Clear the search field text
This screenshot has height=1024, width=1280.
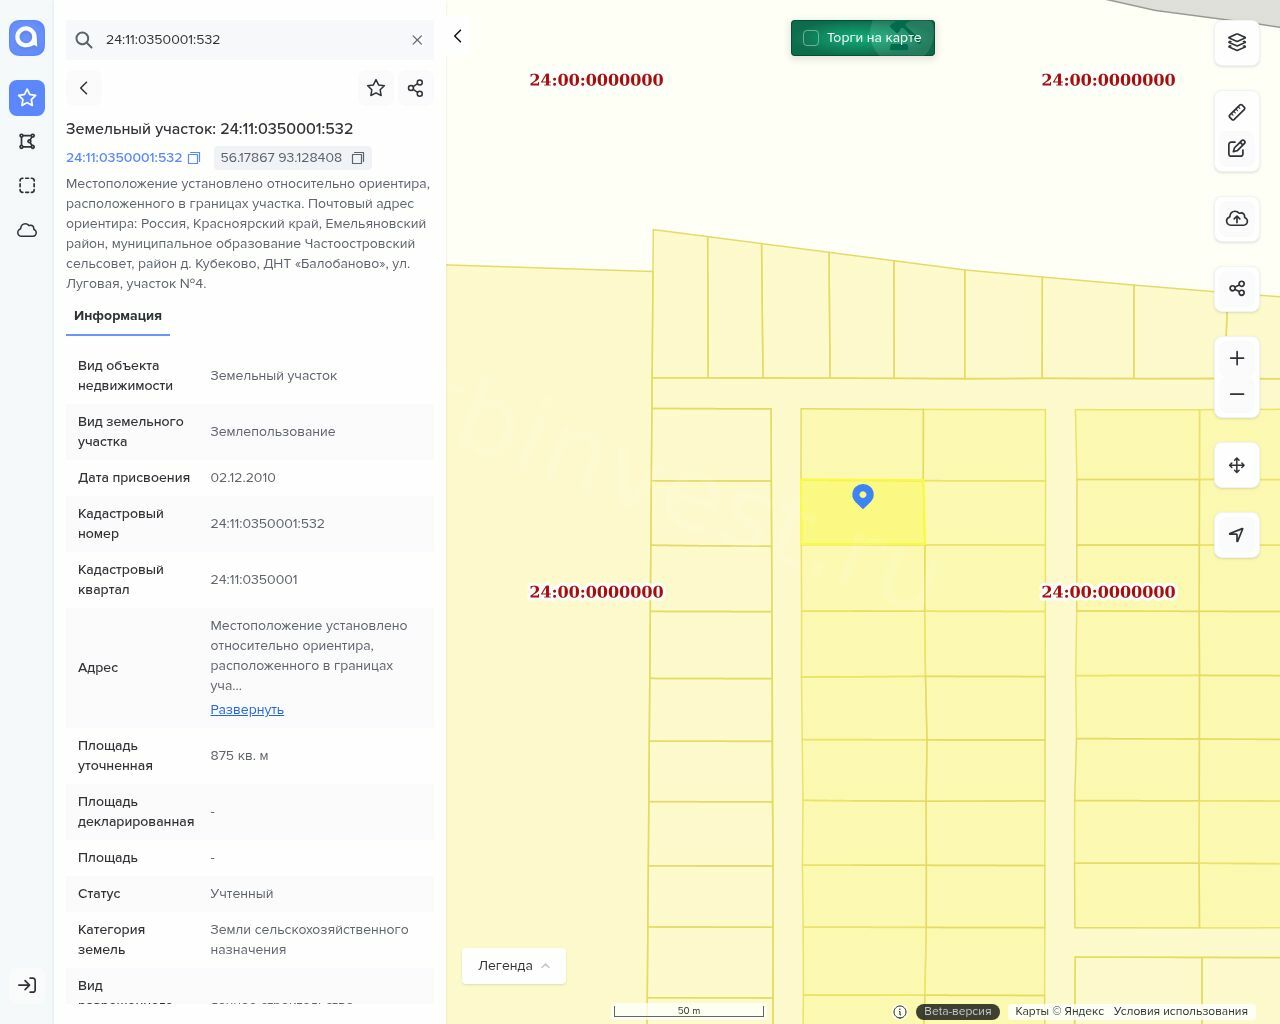(417, 40)
